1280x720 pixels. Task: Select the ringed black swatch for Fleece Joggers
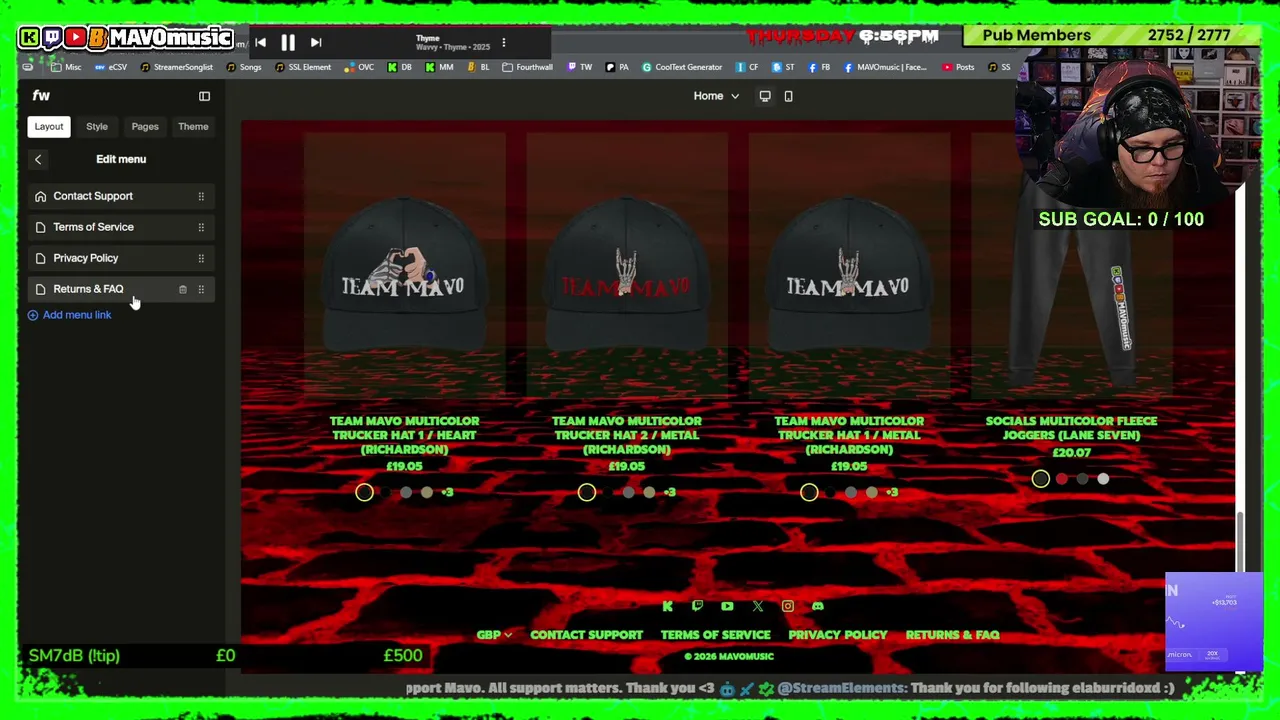pyautogui.click(x=1041, y=479)
